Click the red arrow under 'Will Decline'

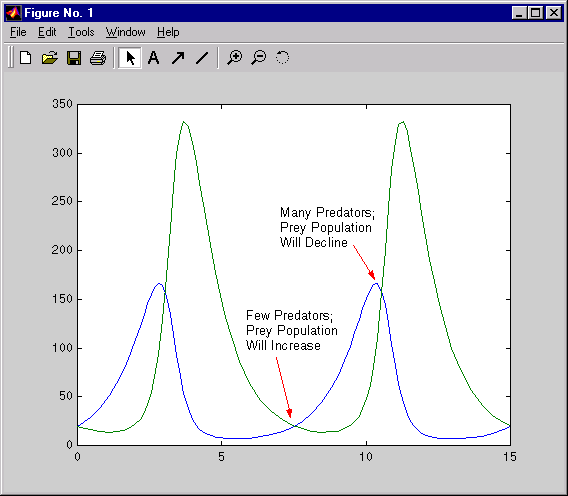point(364,262)
